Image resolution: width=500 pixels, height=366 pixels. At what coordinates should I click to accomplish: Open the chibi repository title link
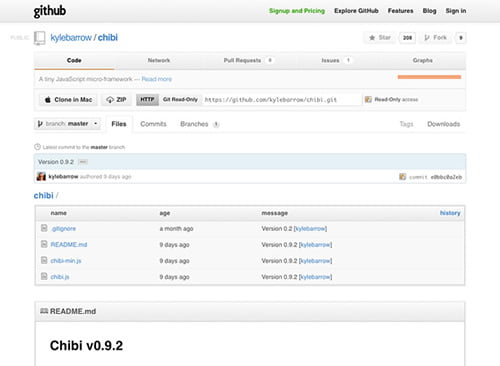108,38
